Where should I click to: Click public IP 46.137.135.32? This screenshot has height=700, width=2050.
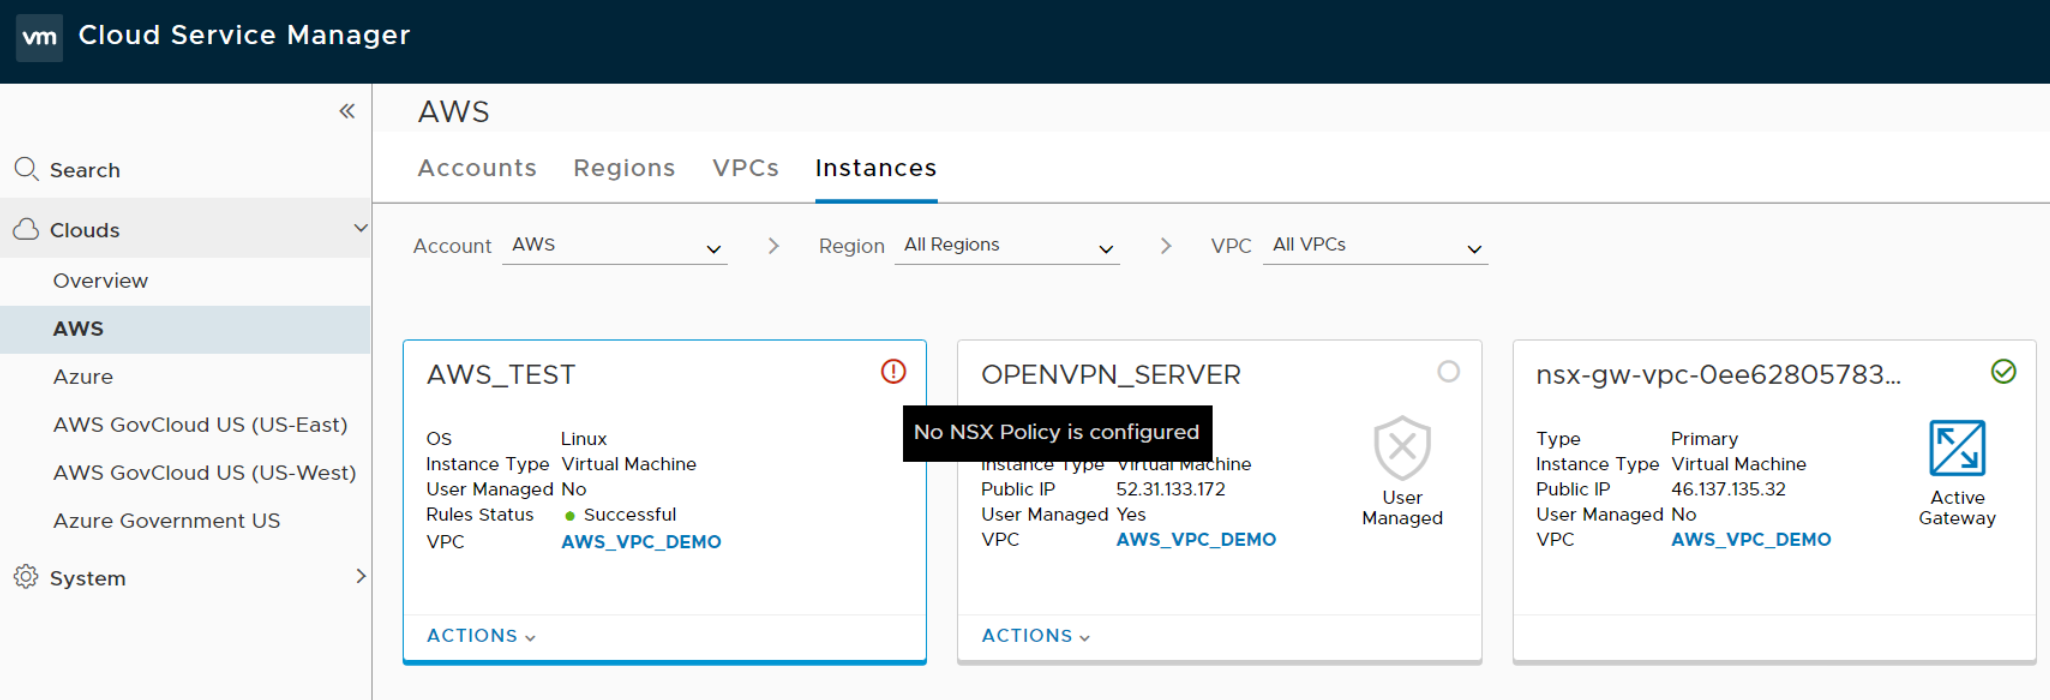[1728, 490]
